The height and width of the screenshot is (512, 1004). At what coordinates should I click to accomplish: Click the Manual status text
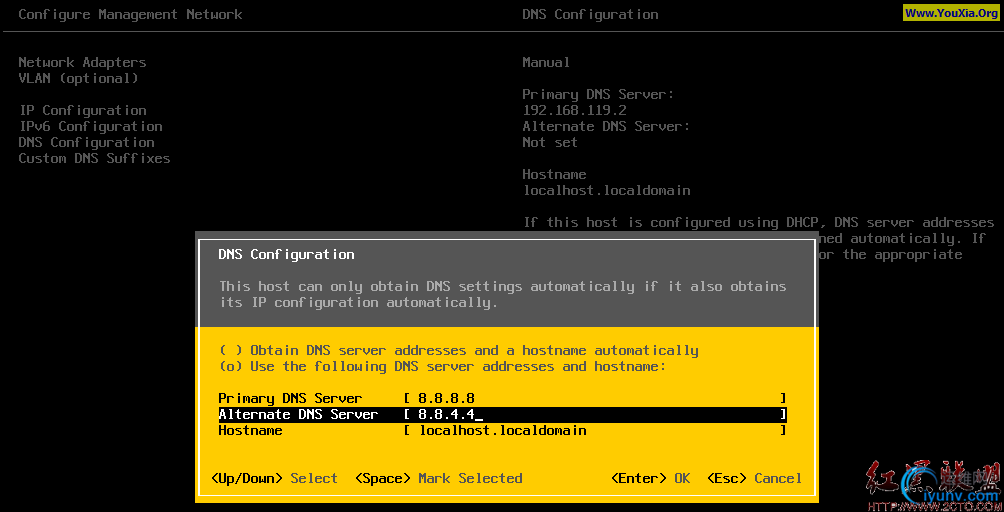(x=546, y=62)
